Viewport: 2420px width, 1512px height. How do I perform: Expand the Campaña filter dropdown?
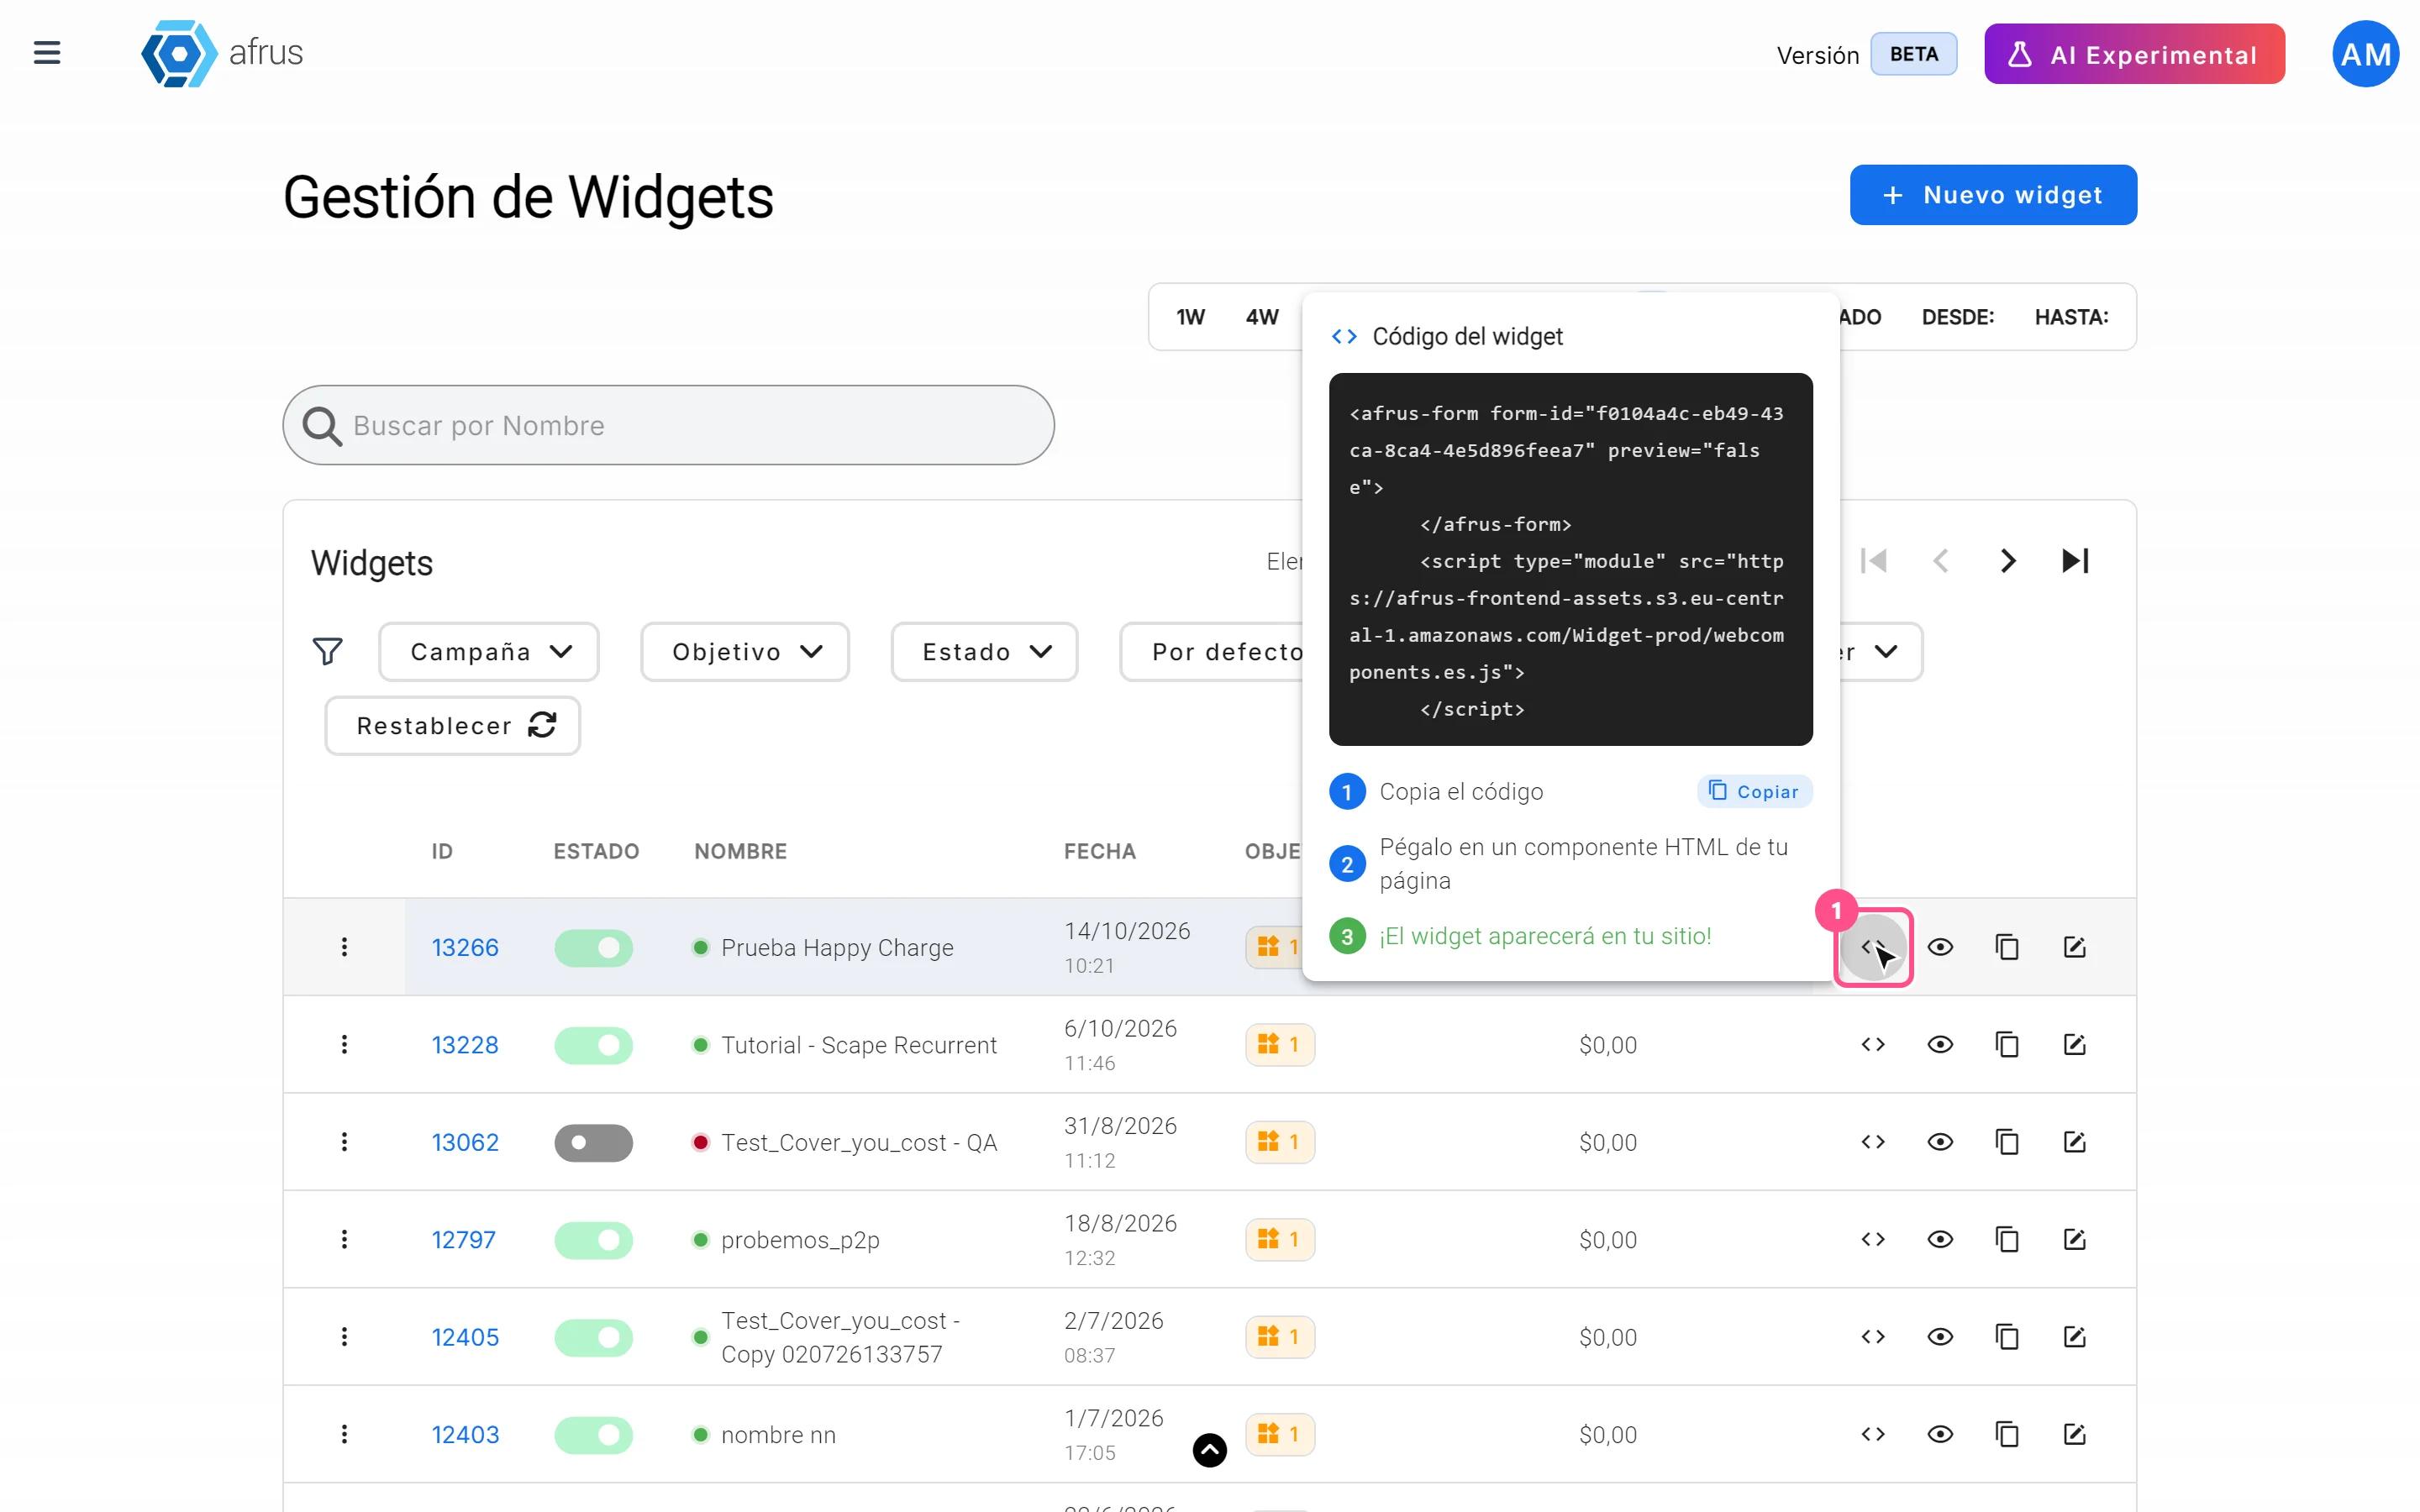(x=488, y=652)
